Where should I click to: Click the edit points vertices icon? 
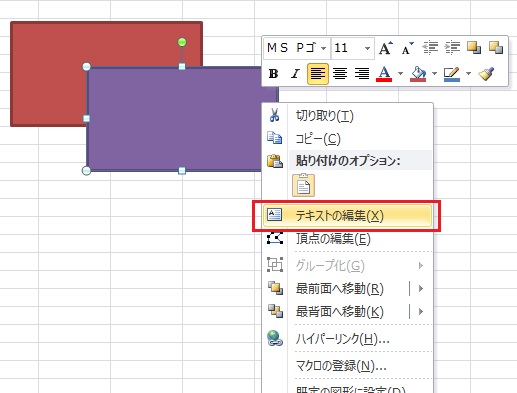[x=275, y=238]
